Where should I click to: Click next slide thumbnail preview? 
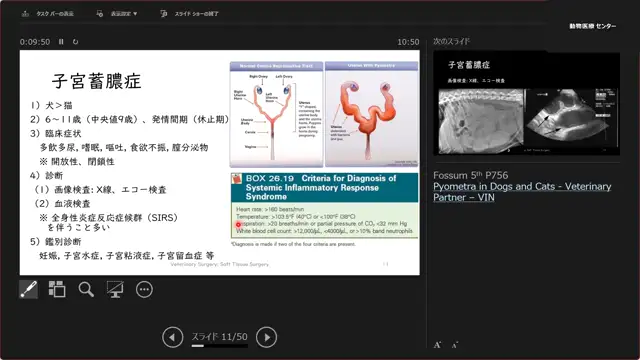point(527,103)
